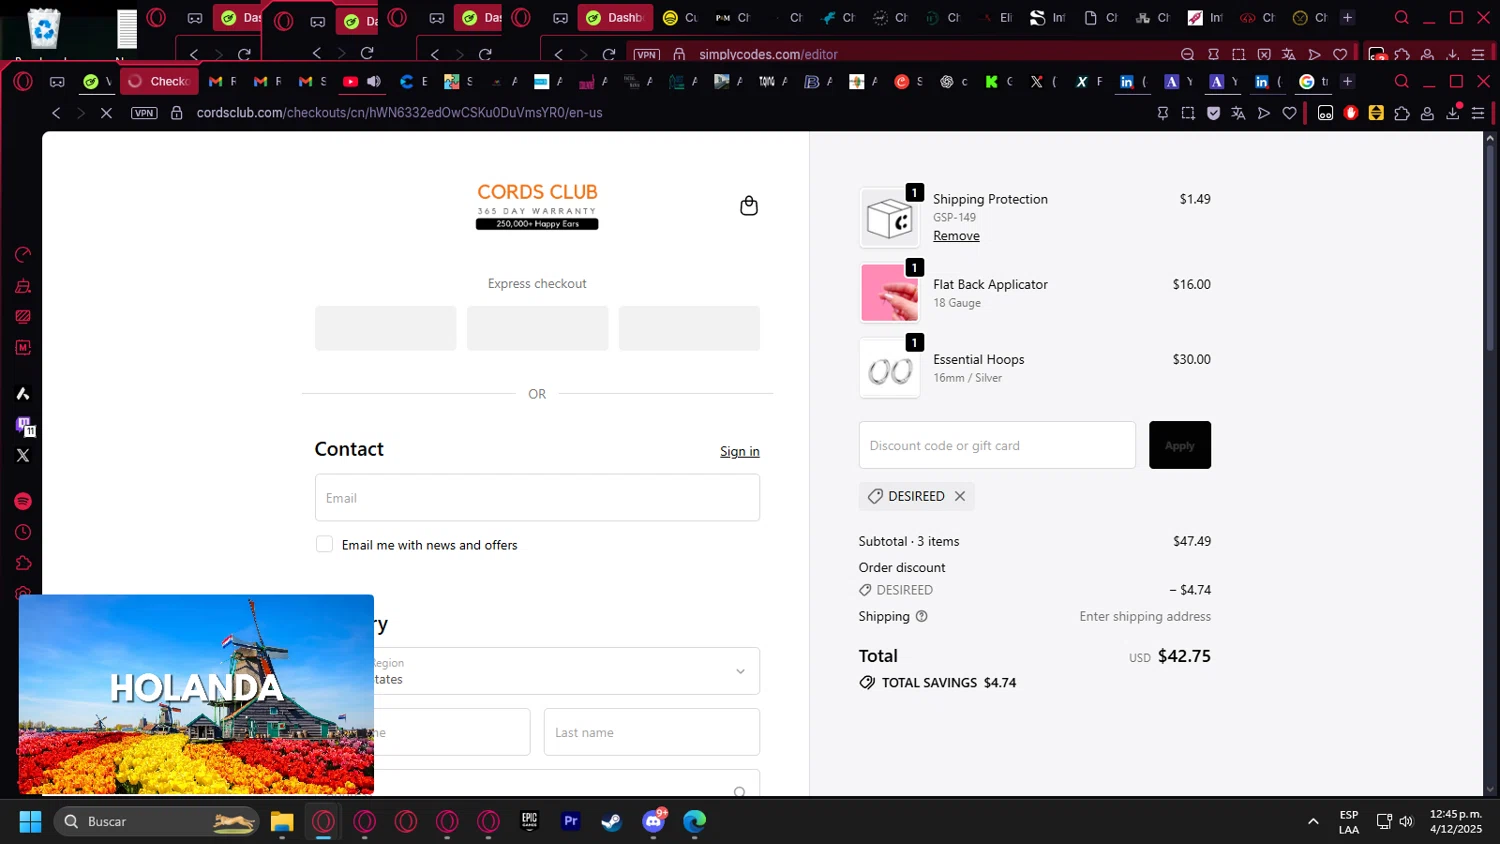Switch to Dashboard tab in back window
Image resolution: width=1500 pixels, height=844 pixels.
pyautogui.click(x=616, y=18)
